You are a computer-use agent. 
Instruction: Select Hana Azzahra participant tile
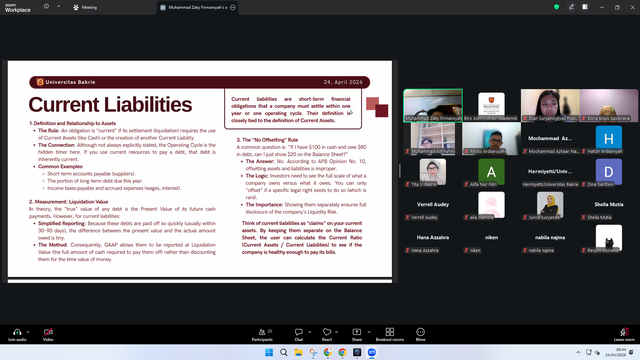pyautogui.click(x=433, y=238)
